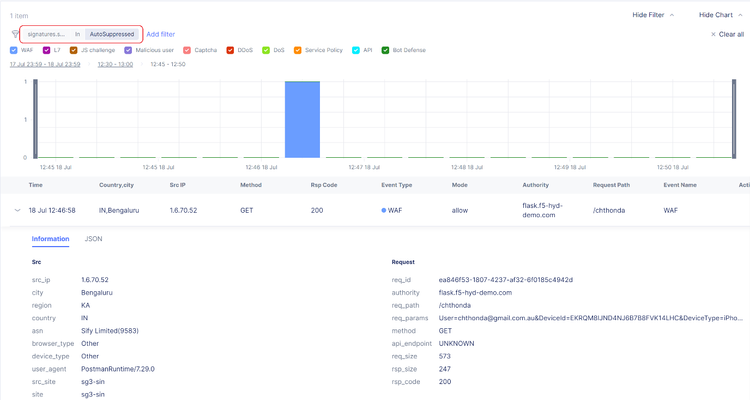
Task: Click the Src IP column header
Action: [x=177, y=185]
